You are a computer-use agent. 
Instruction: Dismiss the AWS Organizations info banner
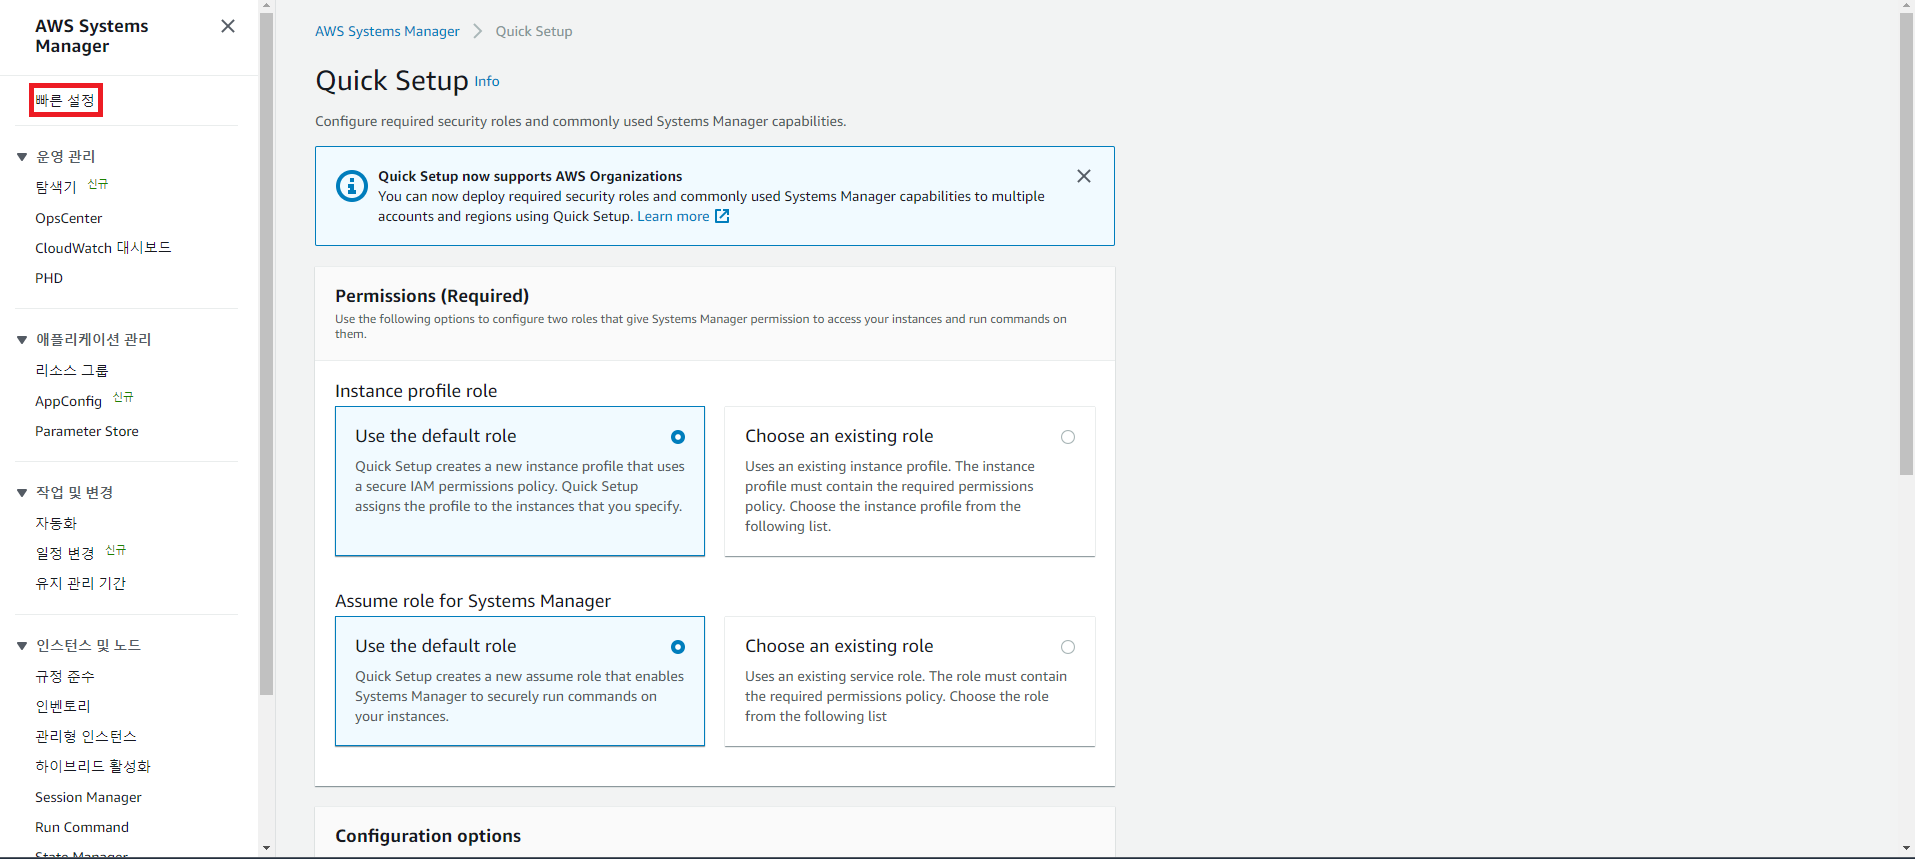[1084, 176]
